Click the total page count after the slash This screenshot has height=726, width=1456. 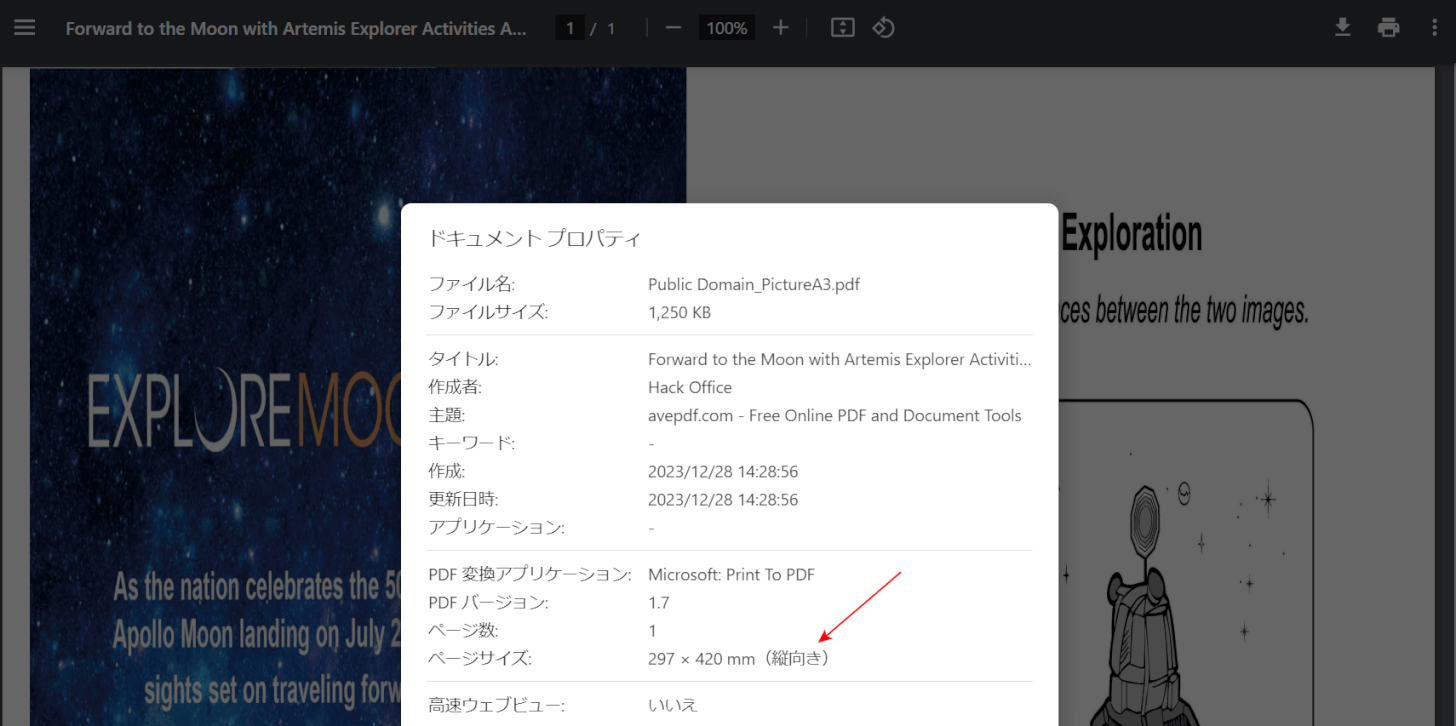click(x=610, y=28)
